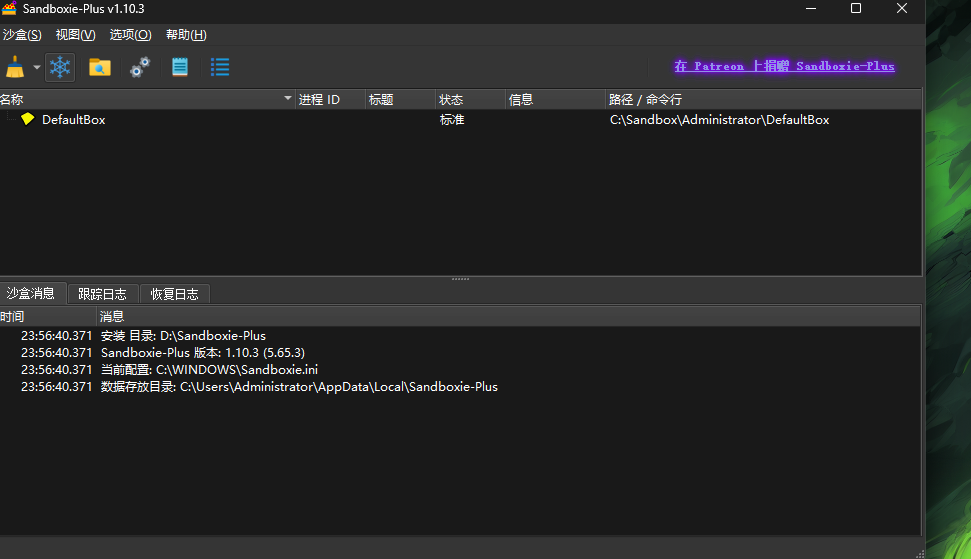971x559 pixels.
Task: Open the 沙盒(S) menu
Action: point(22,35)
